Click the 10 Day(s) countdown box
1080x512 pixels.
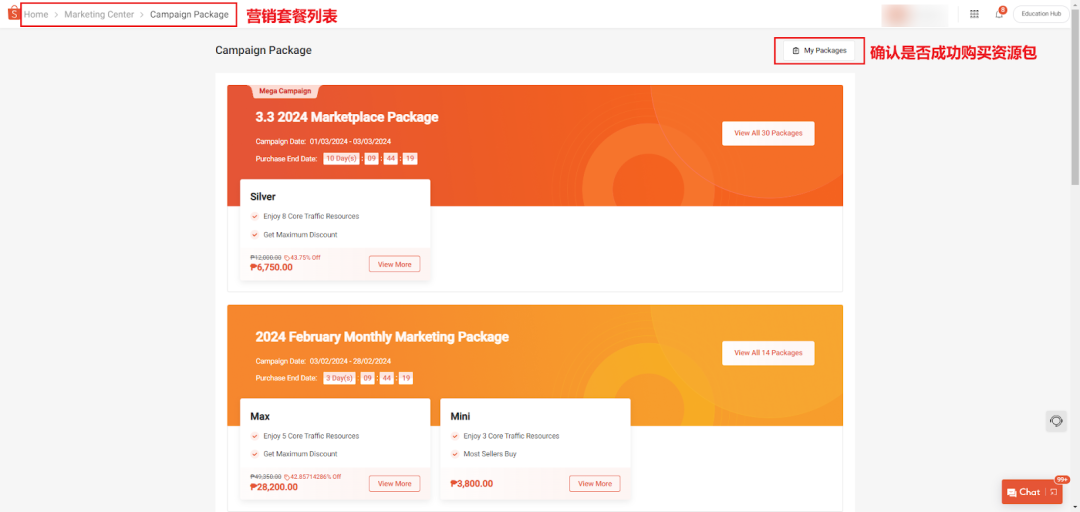[x=342, y=158]
